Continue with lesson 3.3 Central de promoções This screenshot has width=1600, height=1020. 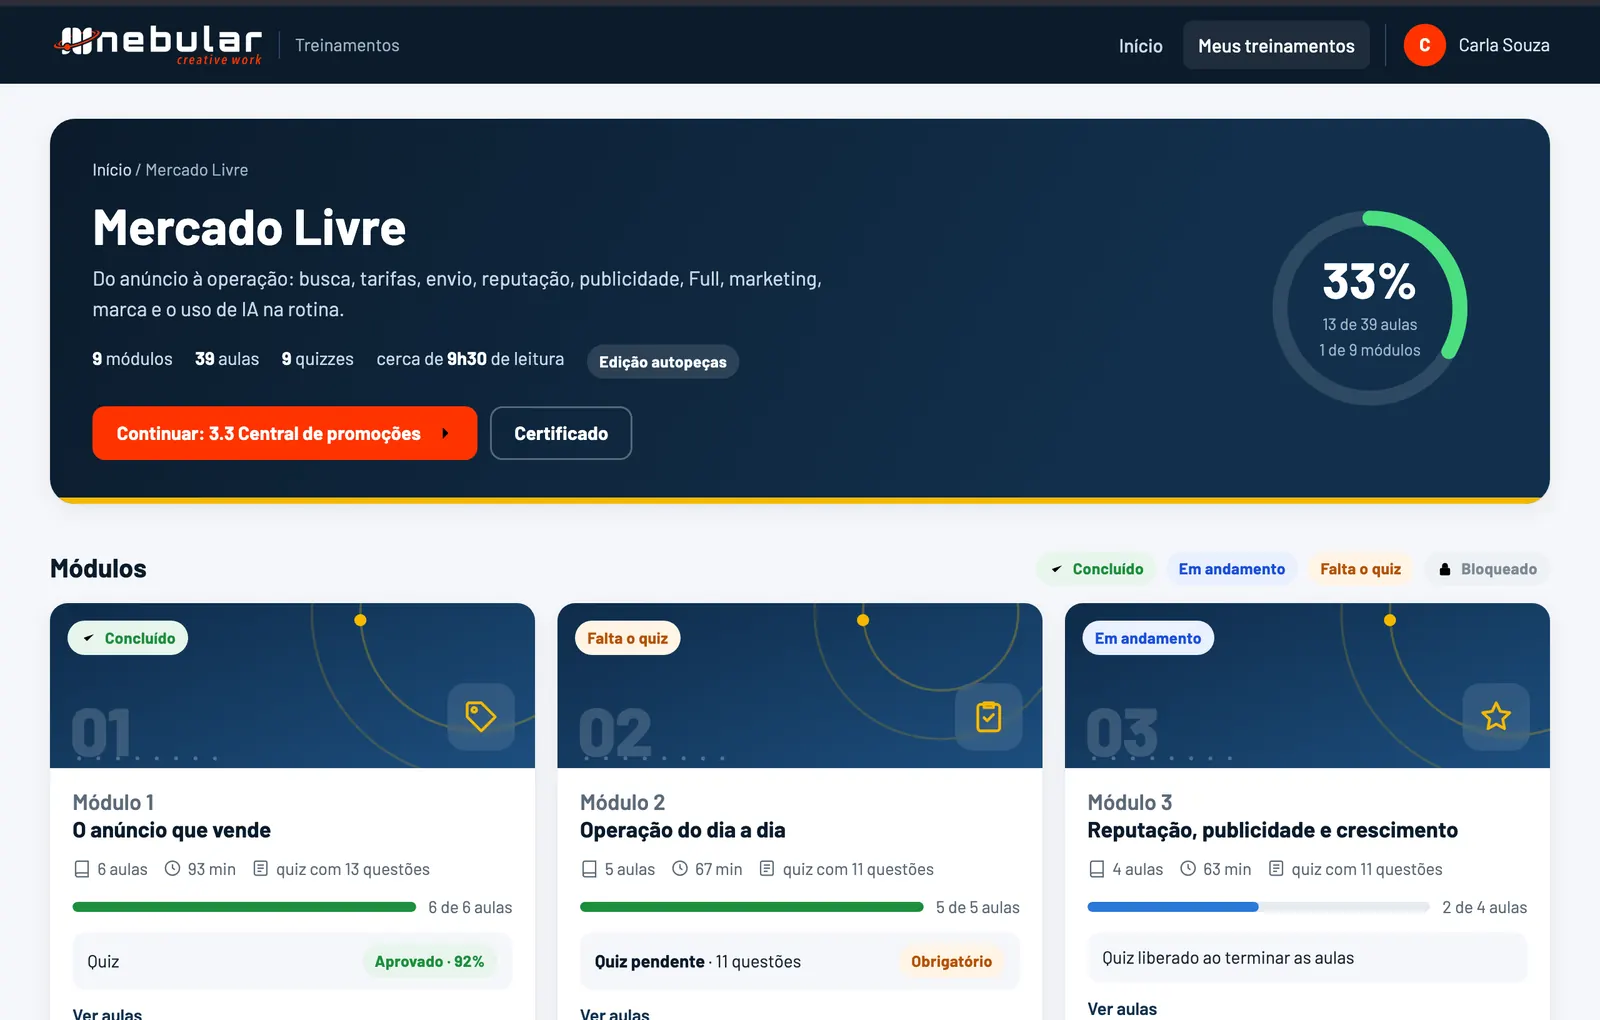pyautogui.click(x=285, y=433)
